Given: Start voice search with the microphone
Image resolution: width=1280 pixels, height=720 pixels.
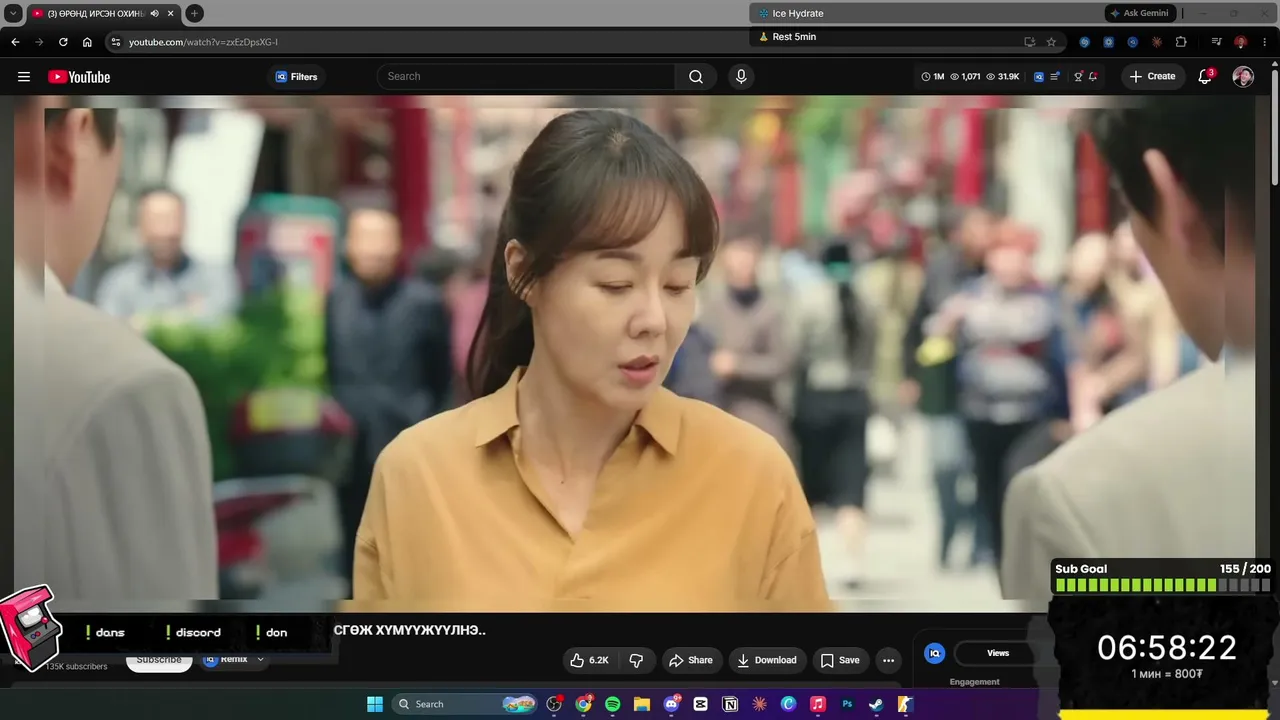Looking at the screenshot, I should pyautogui.click(x=741, y=77).
